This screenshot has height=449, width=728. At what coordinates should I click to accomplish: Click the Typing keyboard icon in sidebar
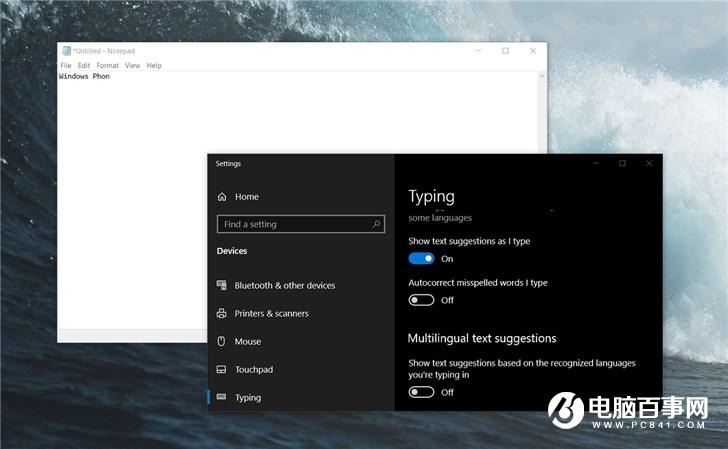point(221,397)
